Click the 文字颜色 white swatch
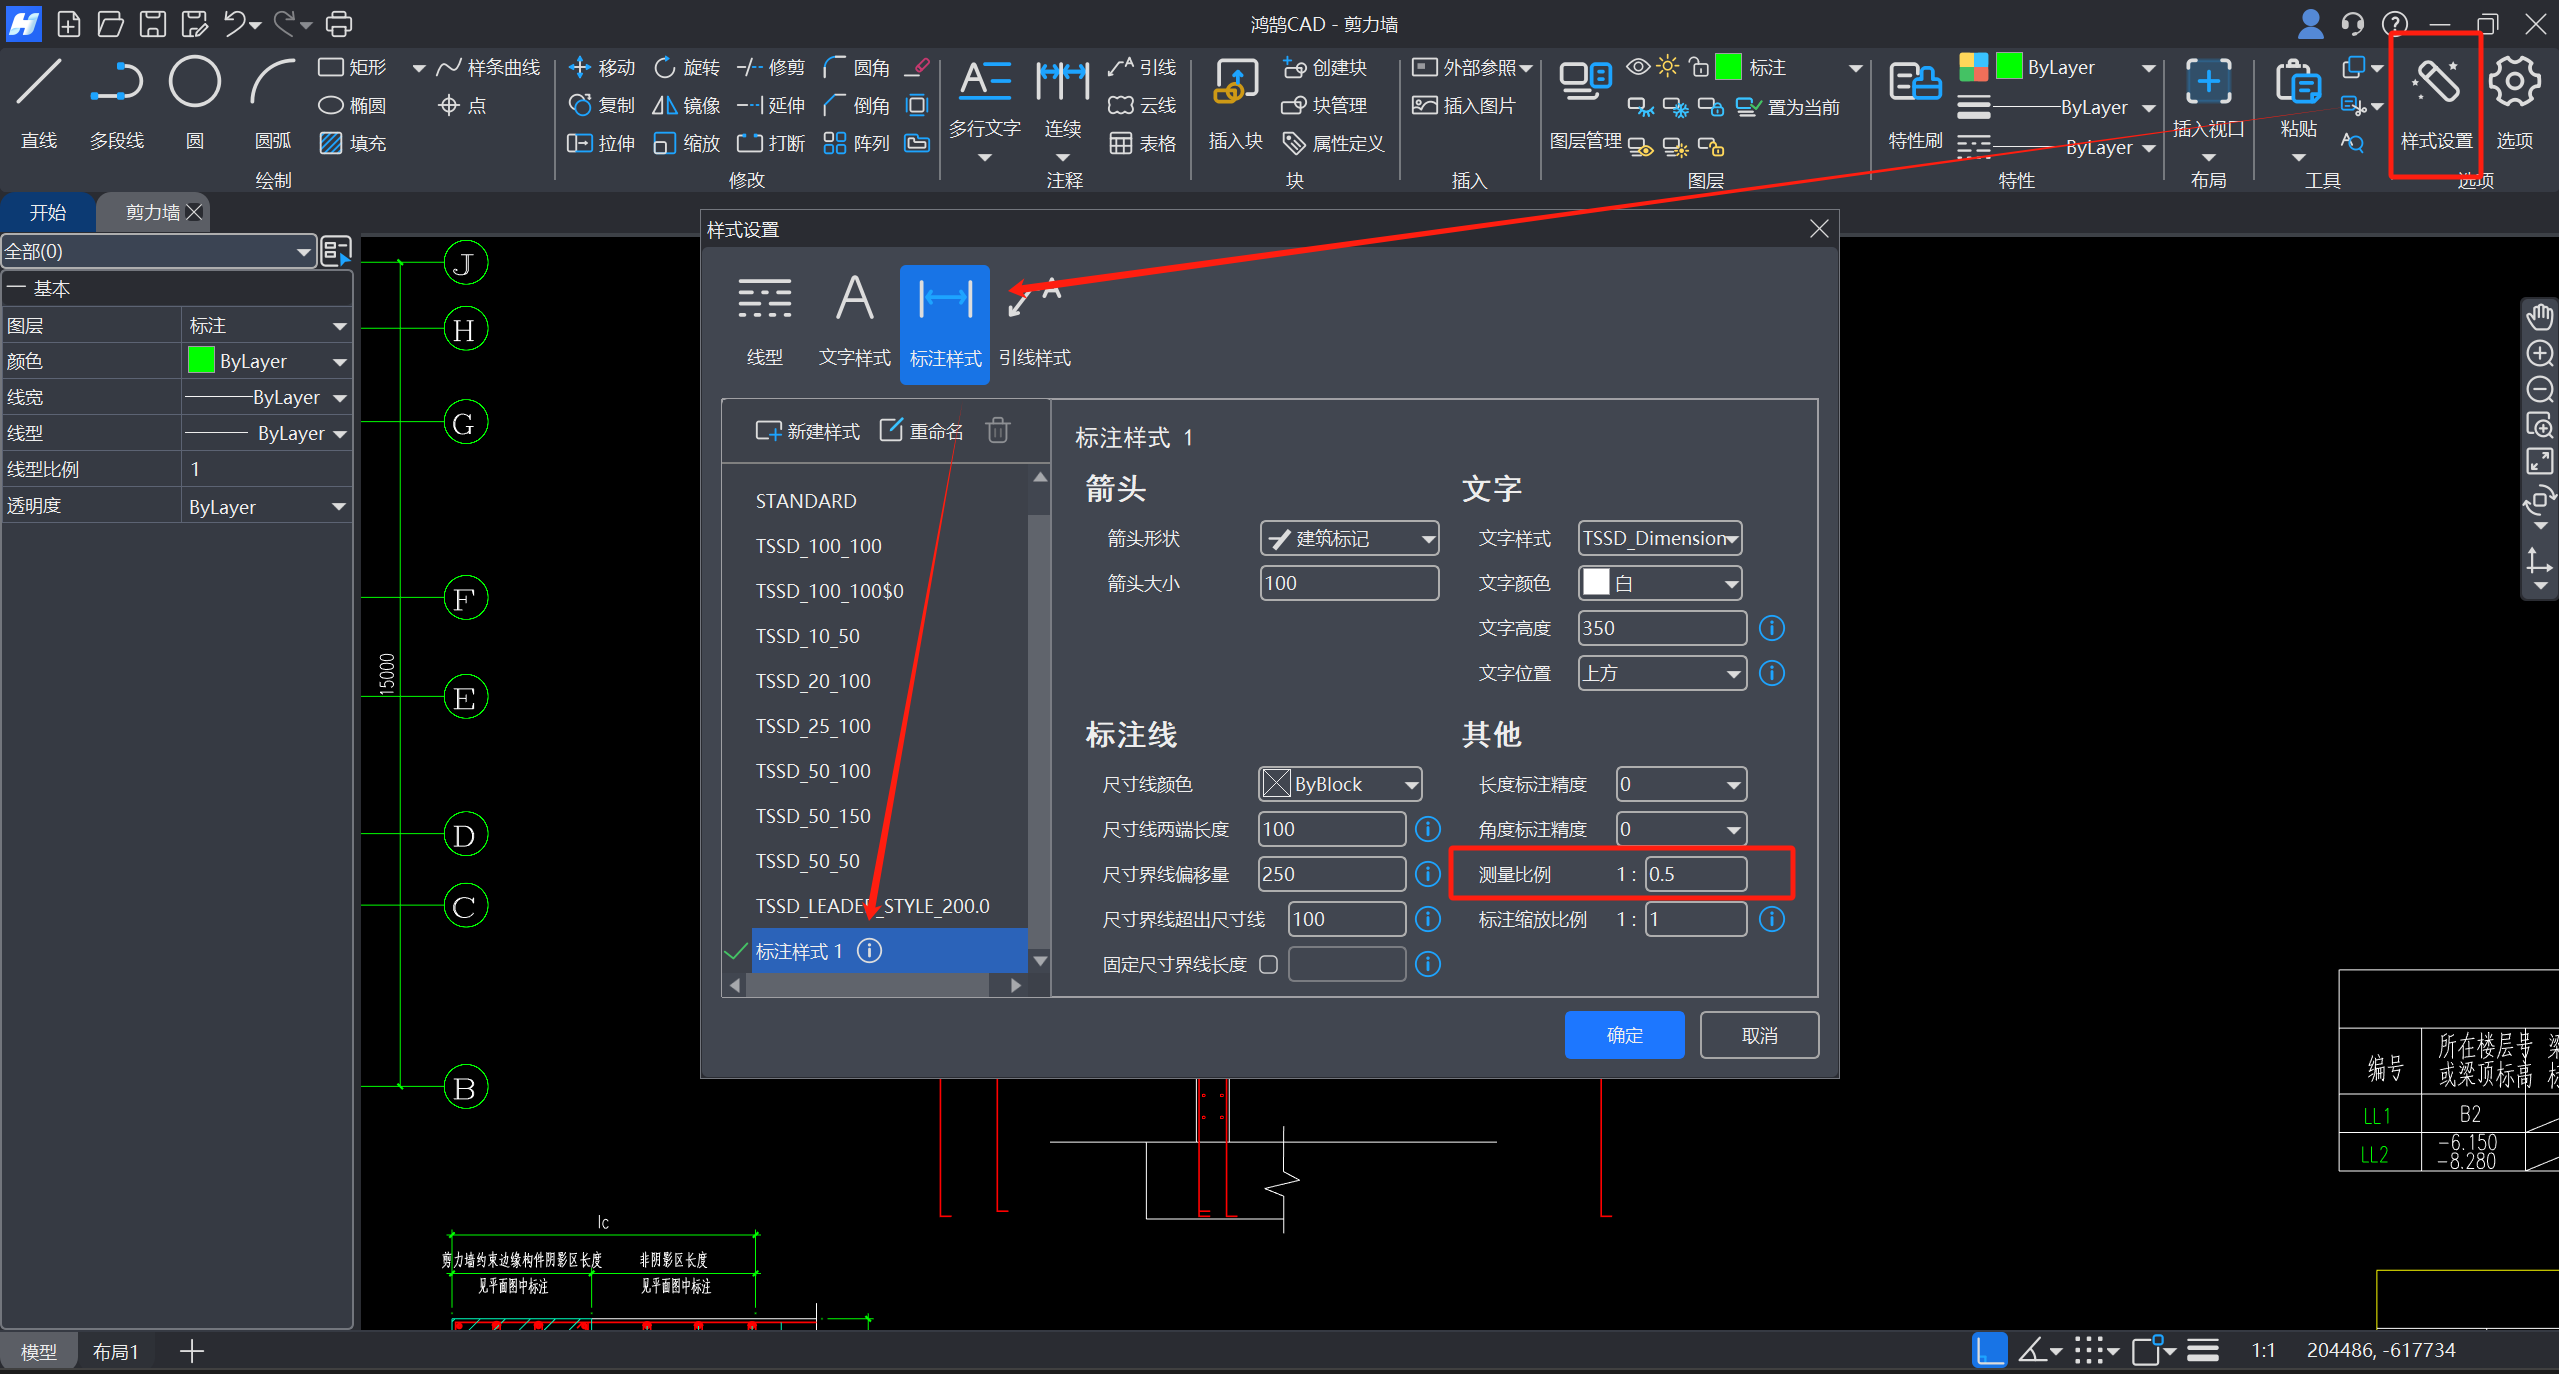 pos(1596,583)
